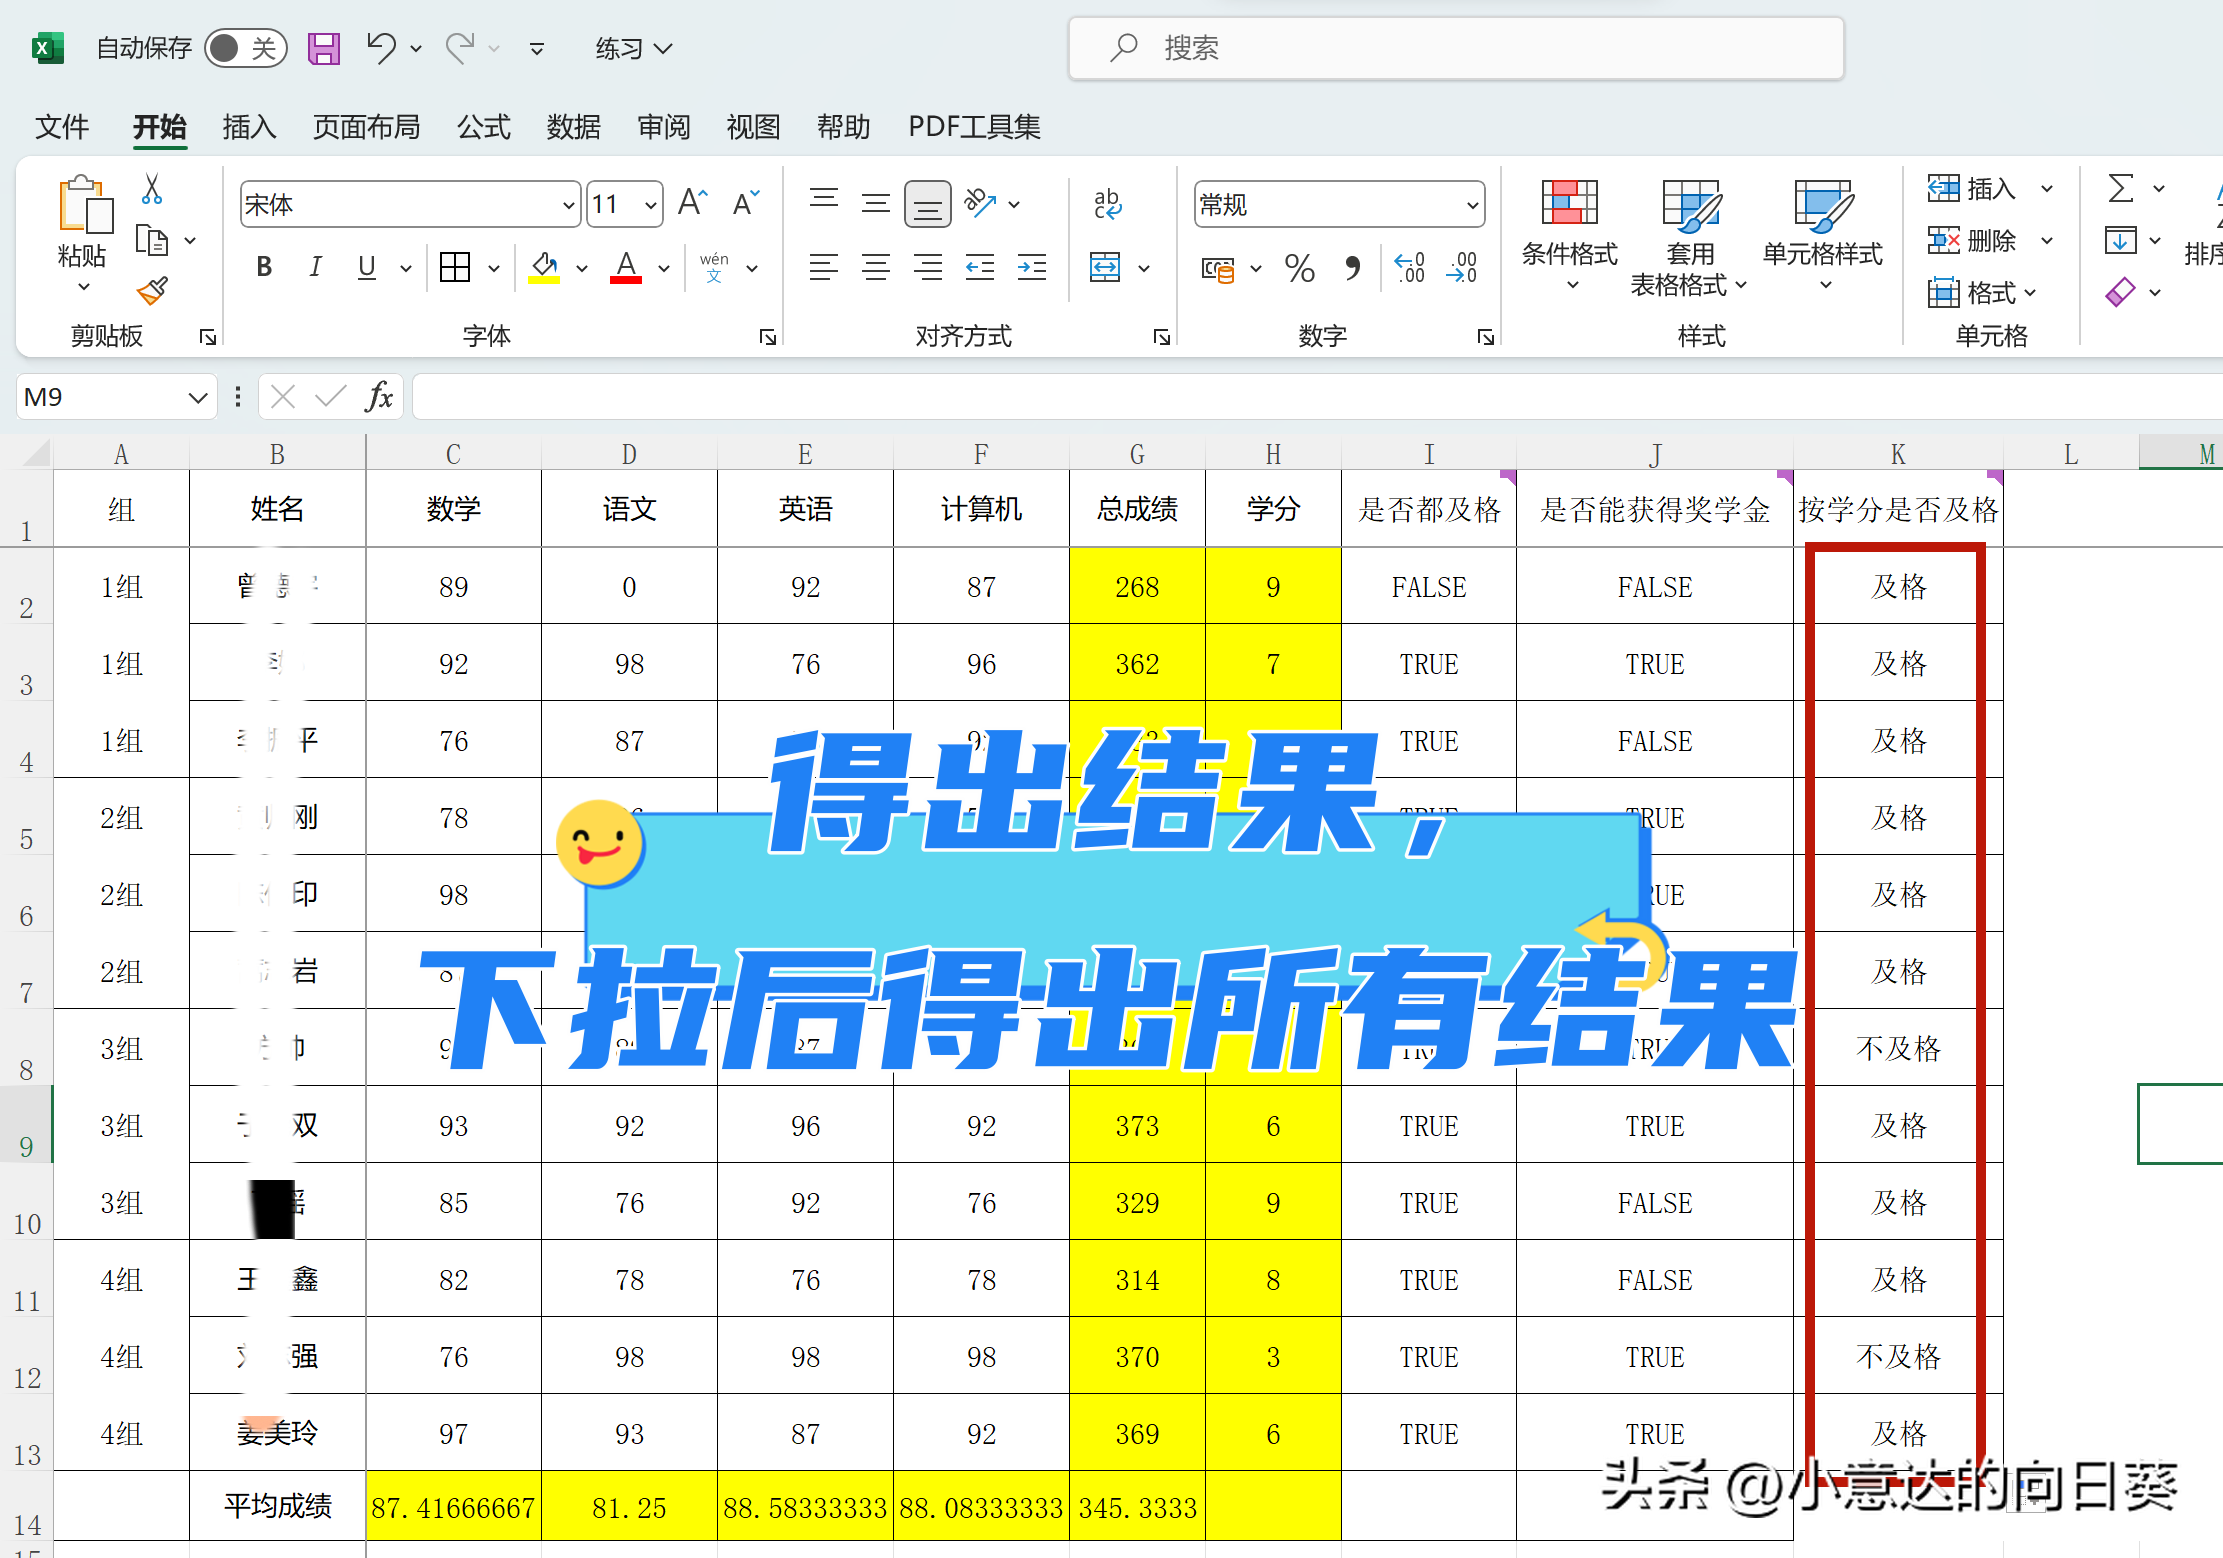The image size is (2223, 1558).
Task: Click the Select All corner triangle
Action: click(34, 452)
